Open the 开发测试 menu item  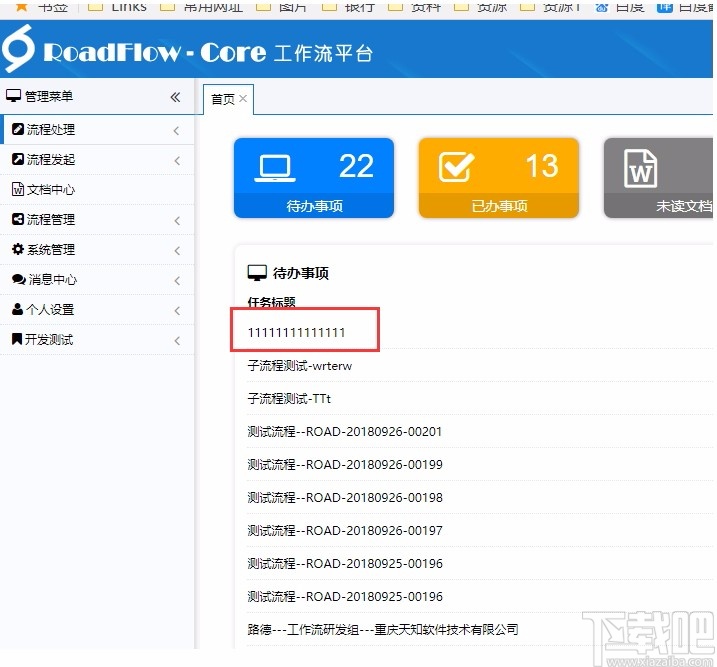pos(97,340)
